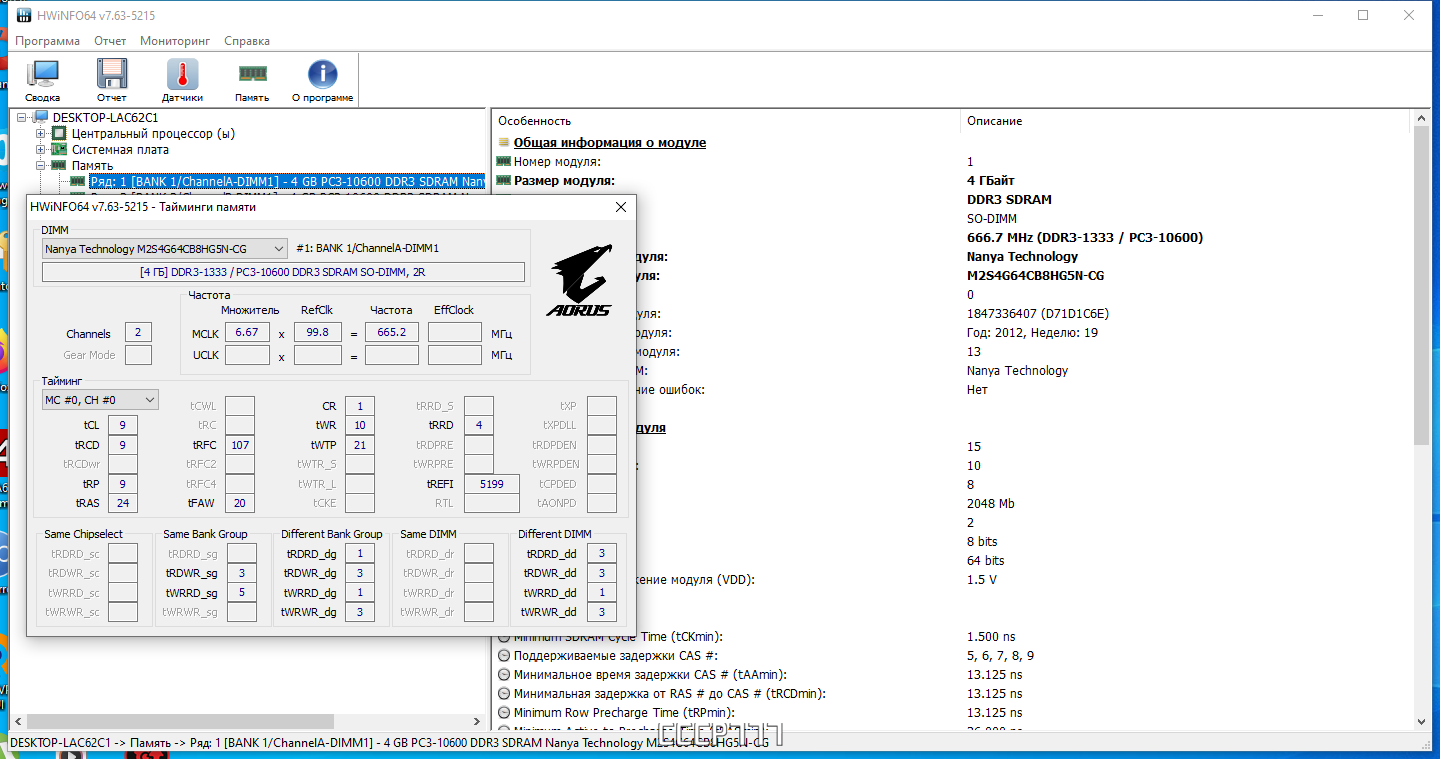The width and height of the screenshot is (1440, 759).
Task: Click the Общая информация о модуле section icon
Action: (x=504, y=143)
